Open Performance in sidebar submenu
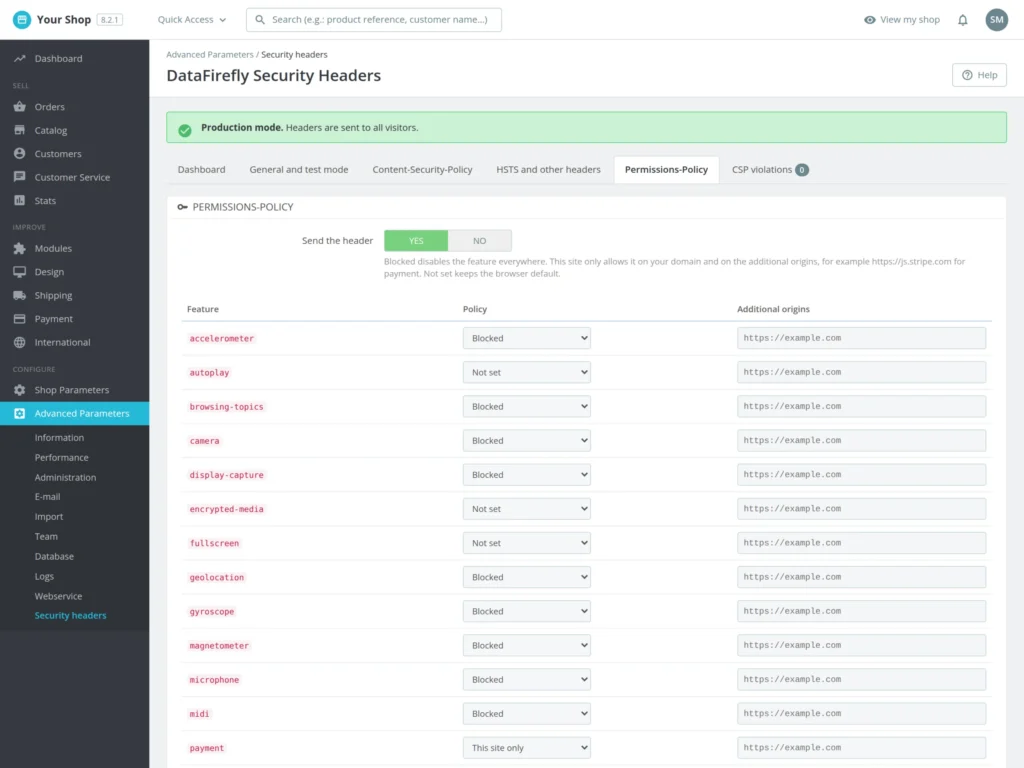 [x=61, y=458]
